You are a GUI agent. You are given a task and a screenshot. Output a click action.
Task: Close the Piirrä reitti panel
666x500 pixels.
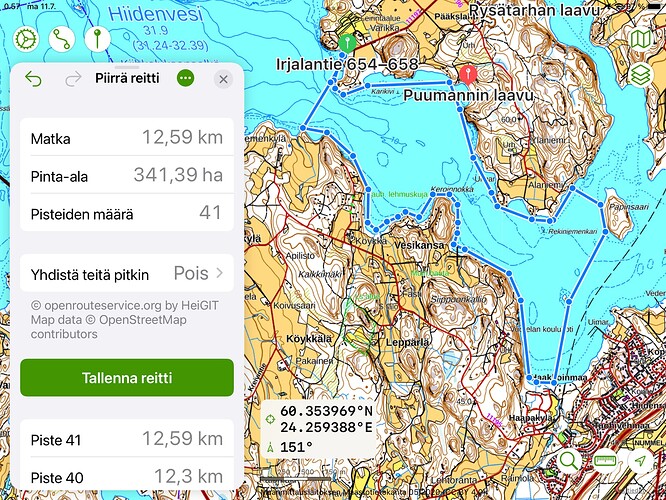[x=223, y=79]
